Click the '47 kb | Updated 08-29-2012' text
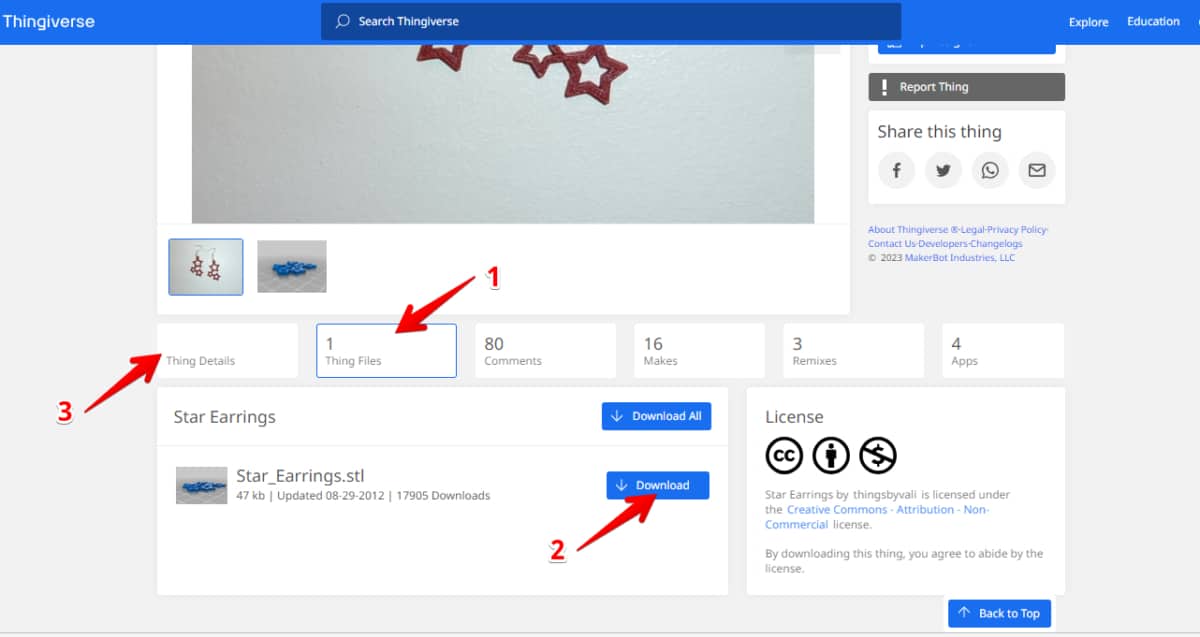This screenshot has width=1200, height=637. click(x=311, y=495)
